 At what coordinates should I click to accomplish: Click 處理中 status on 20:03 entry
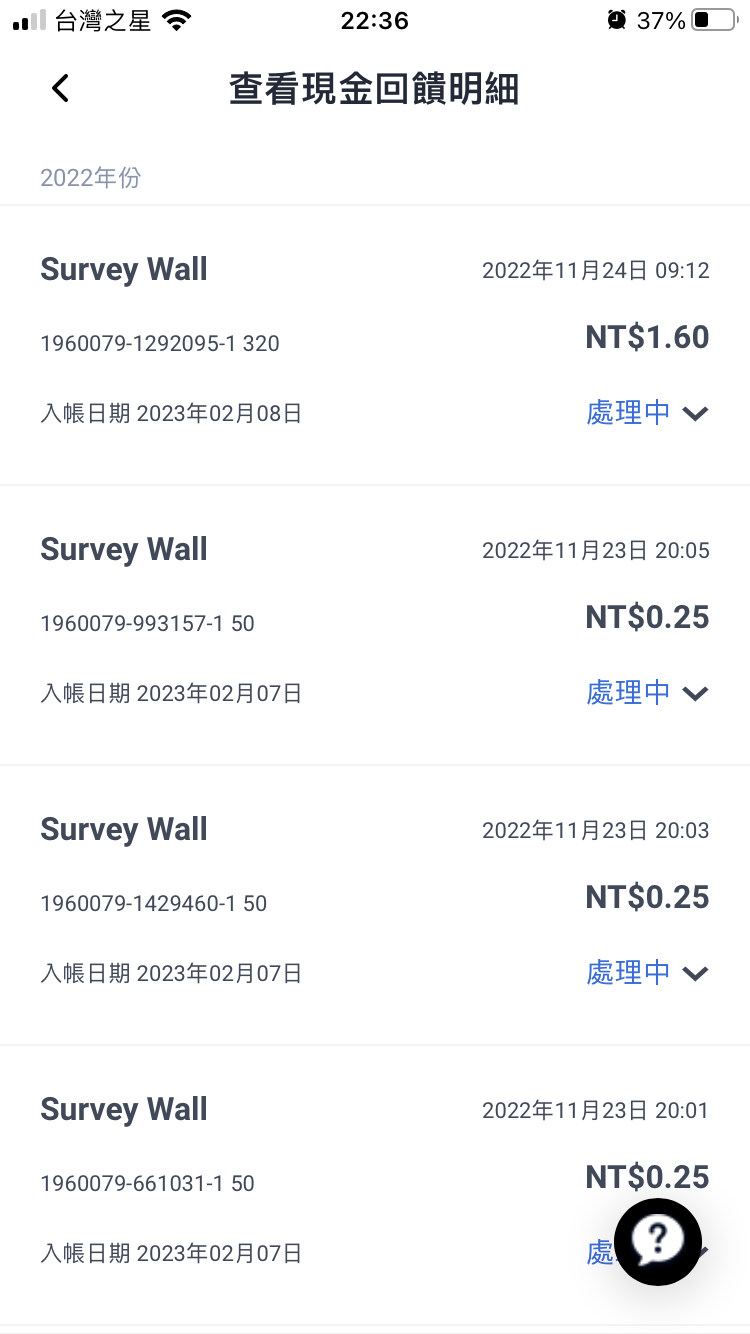coord(628,973)
